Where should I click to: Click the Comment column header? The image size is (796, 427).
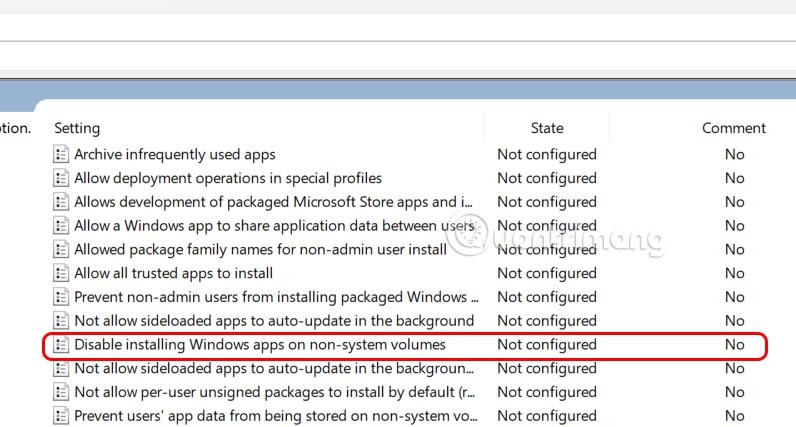point(733,128)
